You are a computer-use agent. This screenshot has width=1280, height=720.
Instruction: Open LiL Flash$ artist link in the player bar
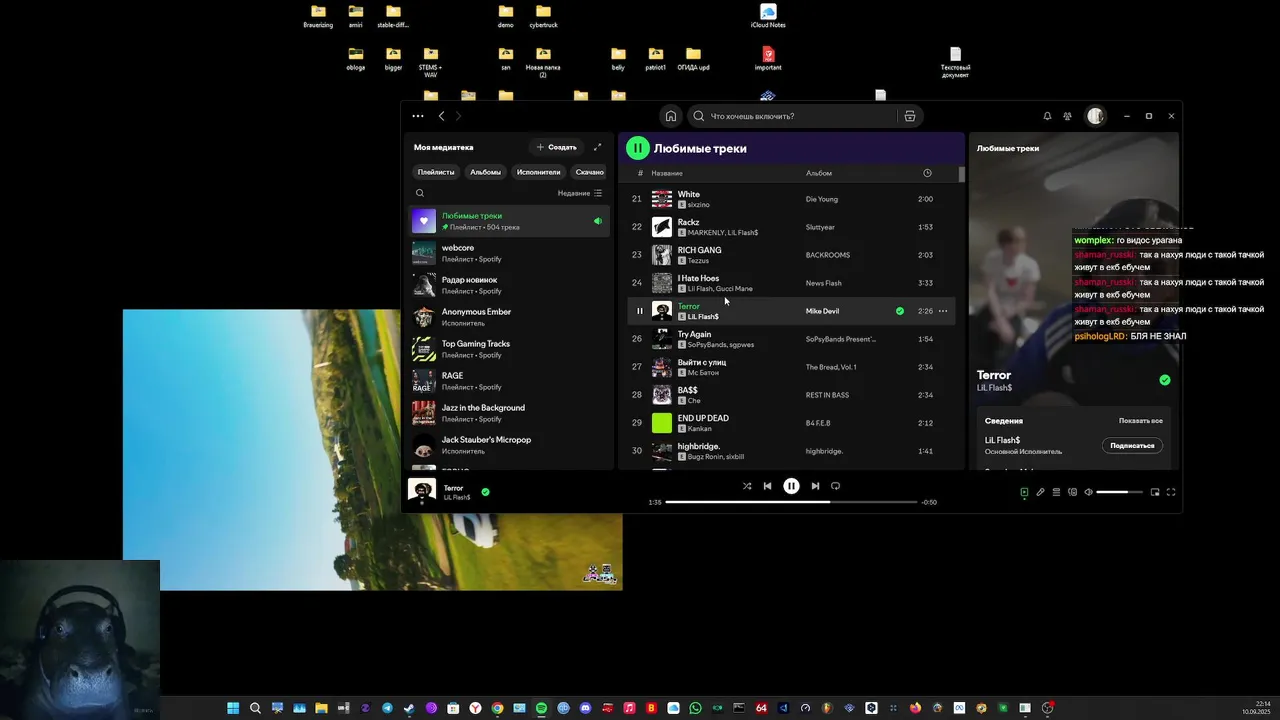coord(457,497)
